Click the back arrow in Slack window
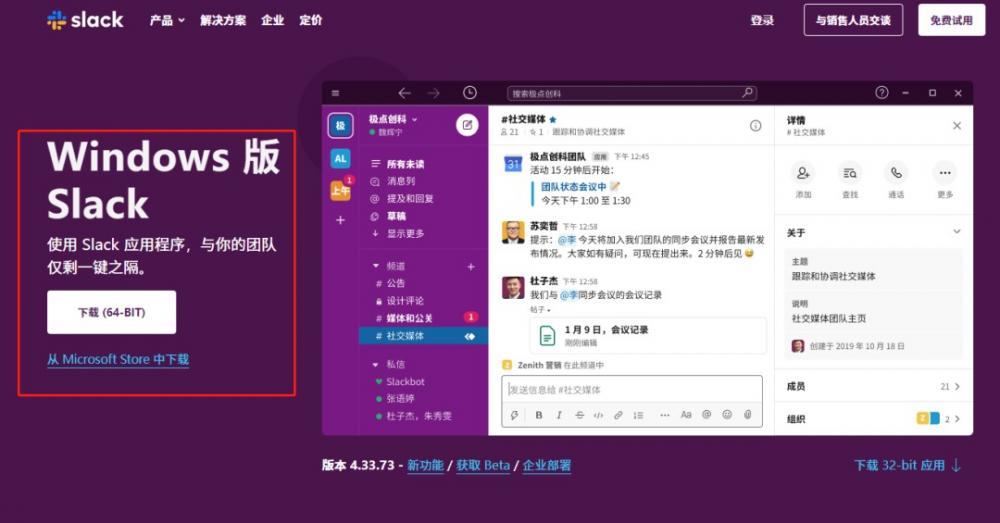This screenshot has width=1000, height=523. [404, 93]
